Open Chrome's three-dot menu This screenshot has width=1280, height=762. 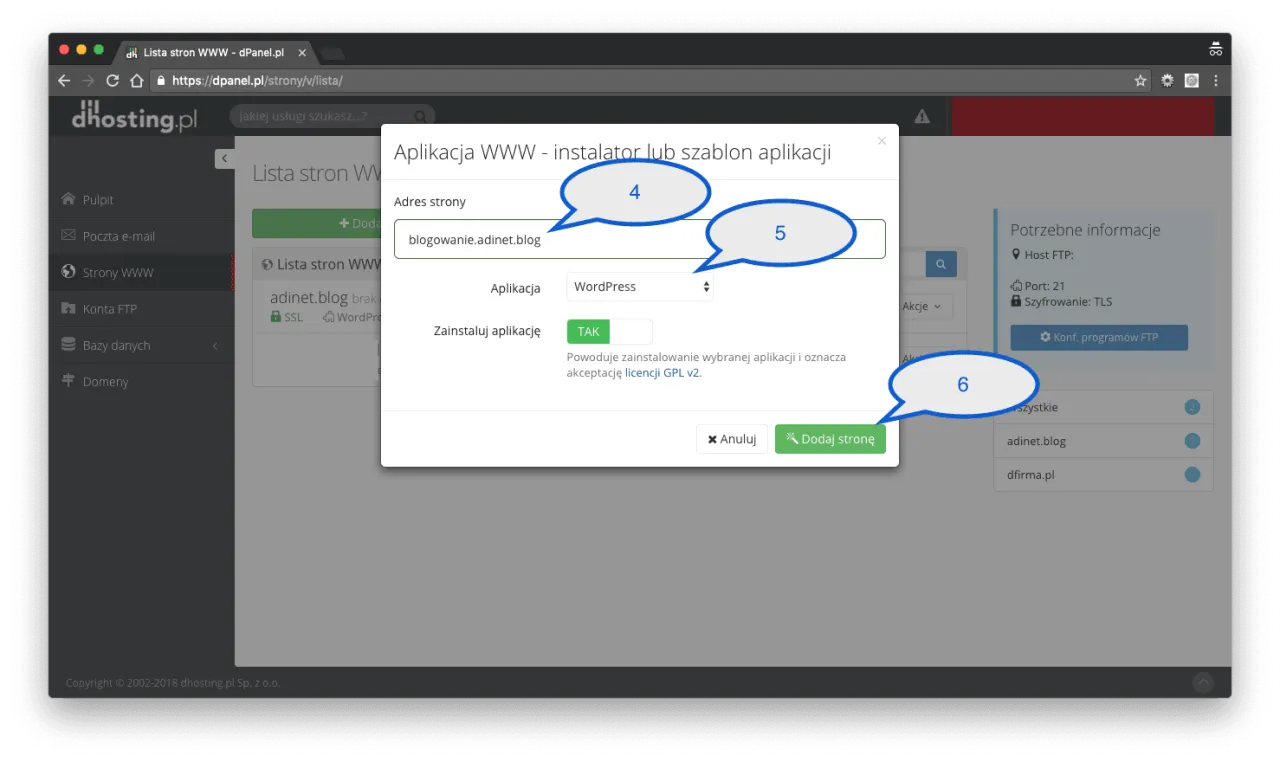(x=1216, y=81)
